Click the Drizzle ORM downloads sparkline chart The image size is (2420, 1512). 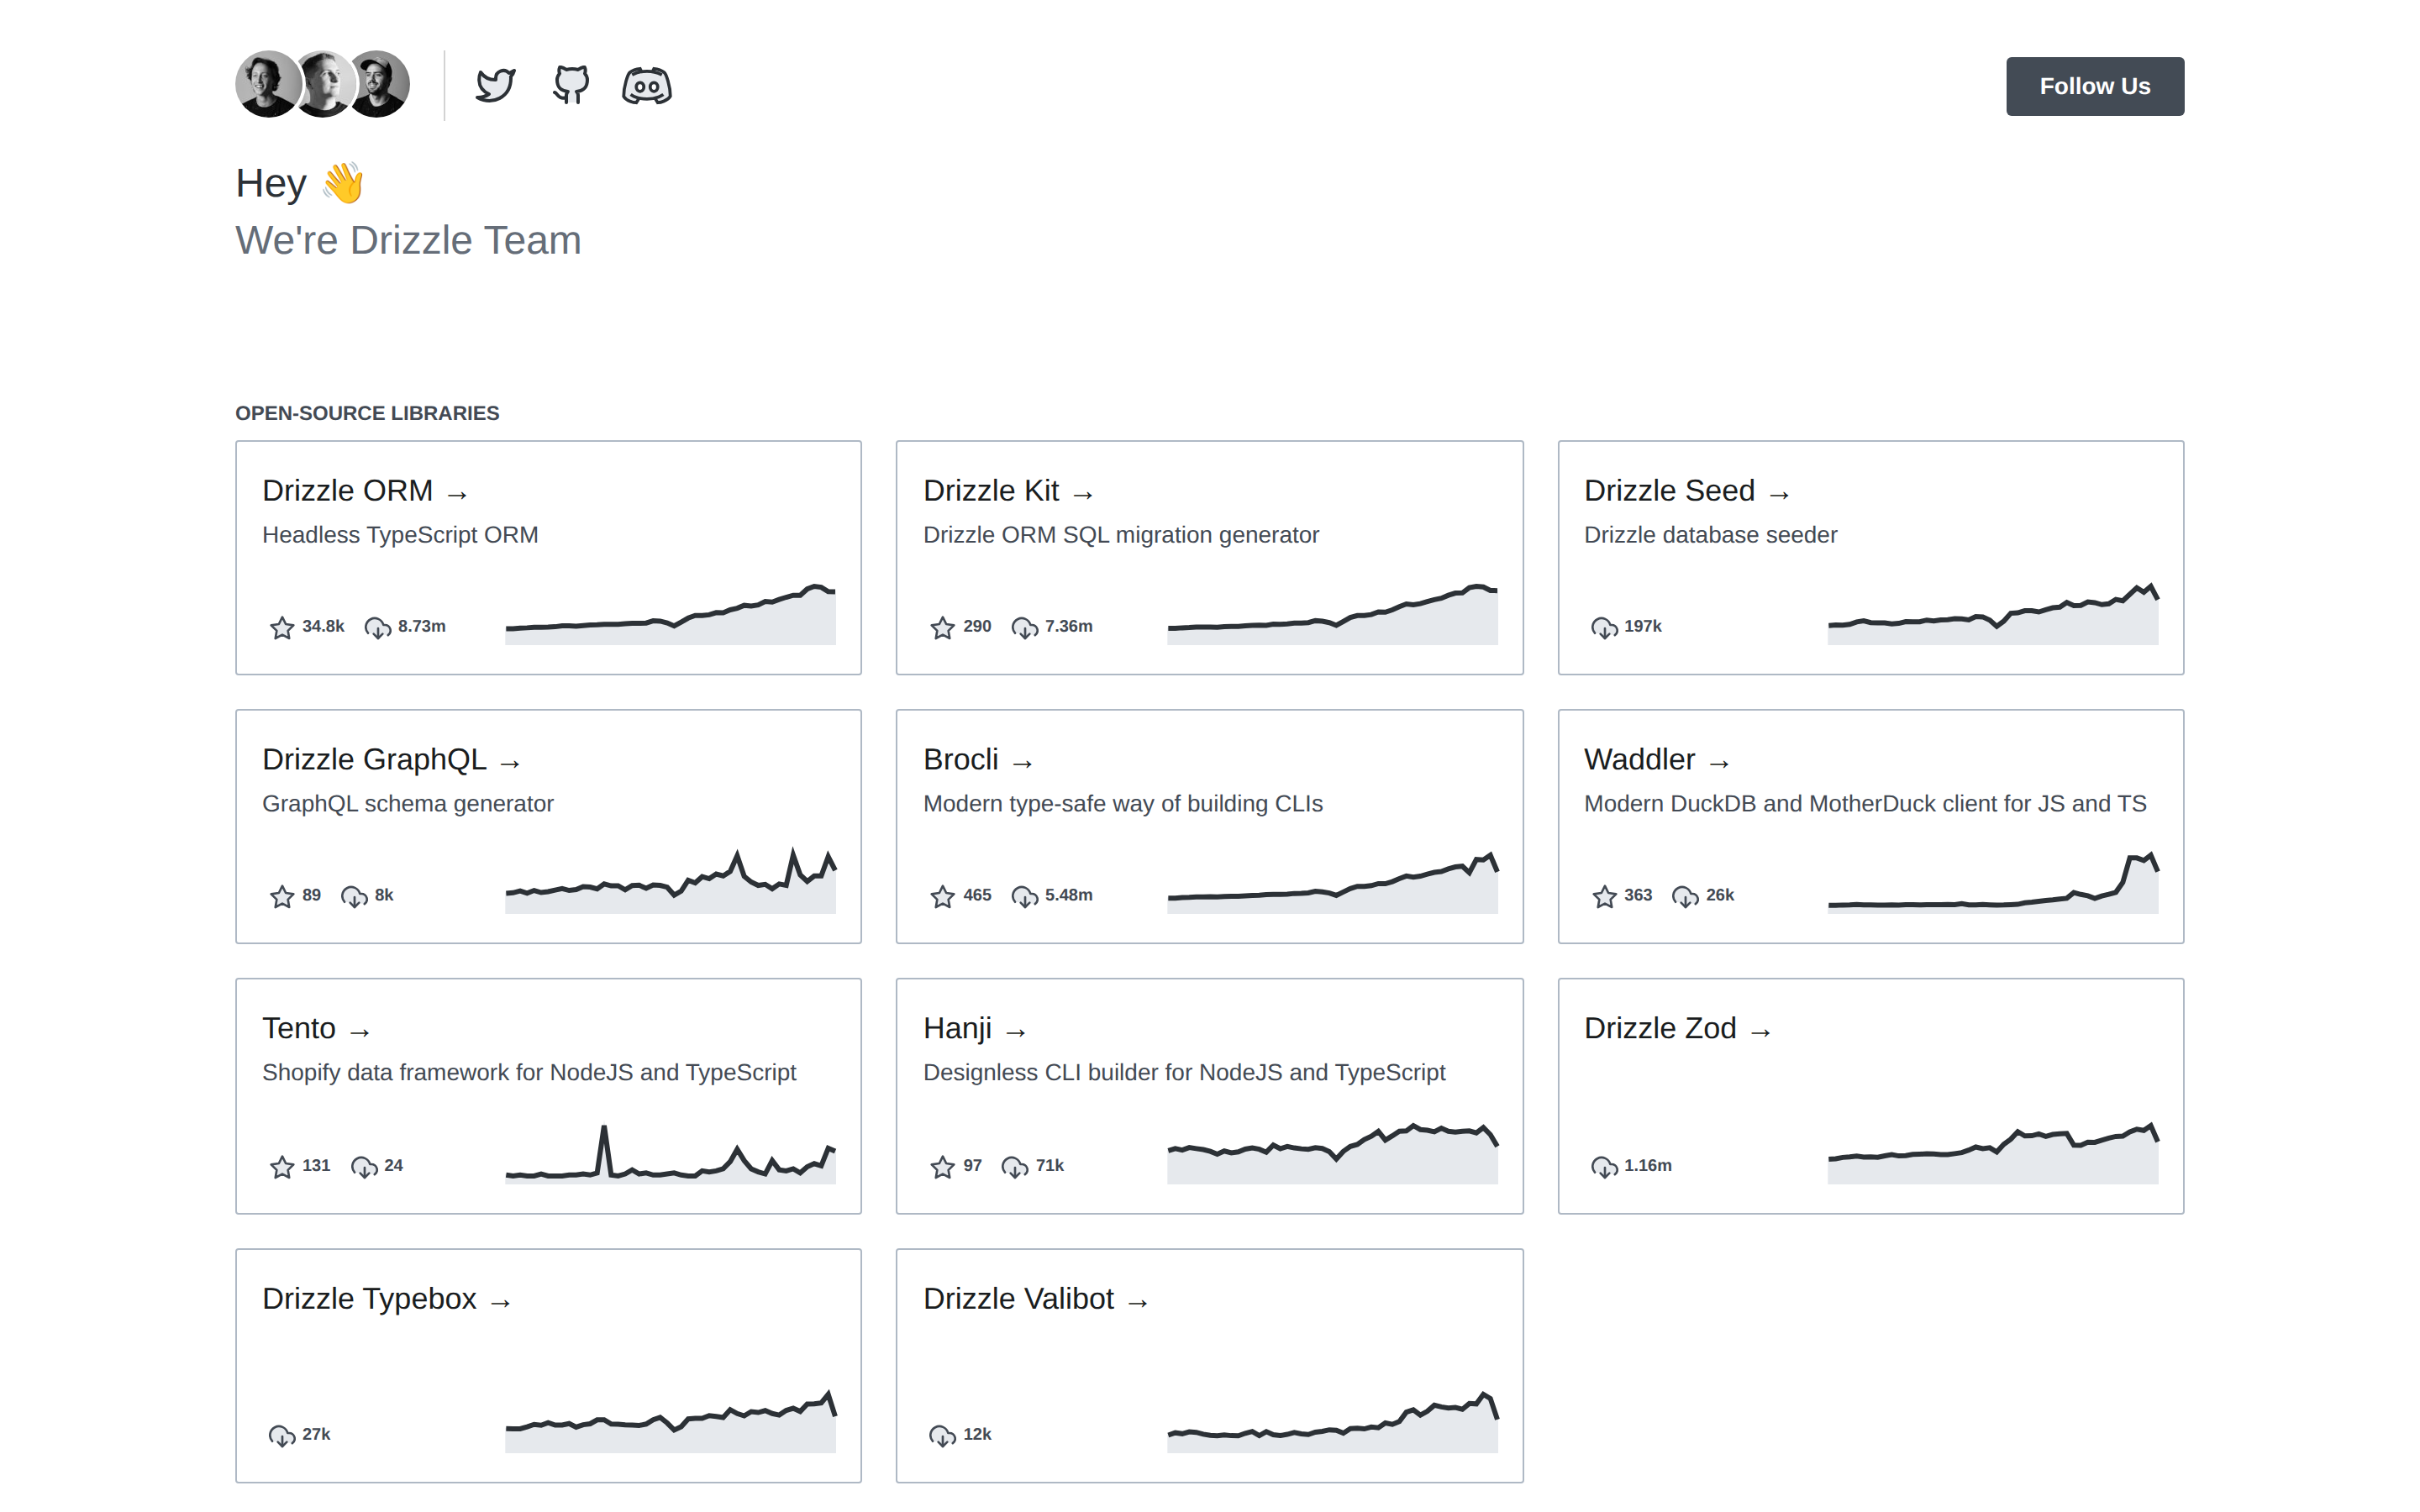click(x=670, y=614)
